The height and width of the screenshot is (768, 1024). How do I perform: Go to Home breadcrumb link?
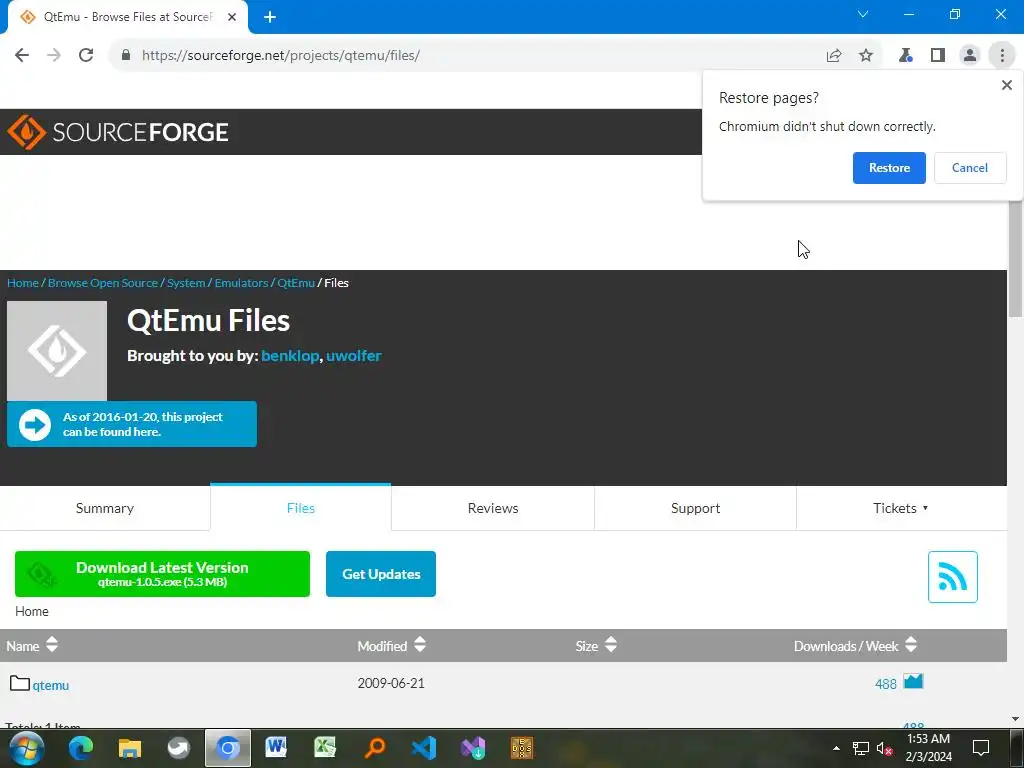pyautogui.click(x=23, y=283)
